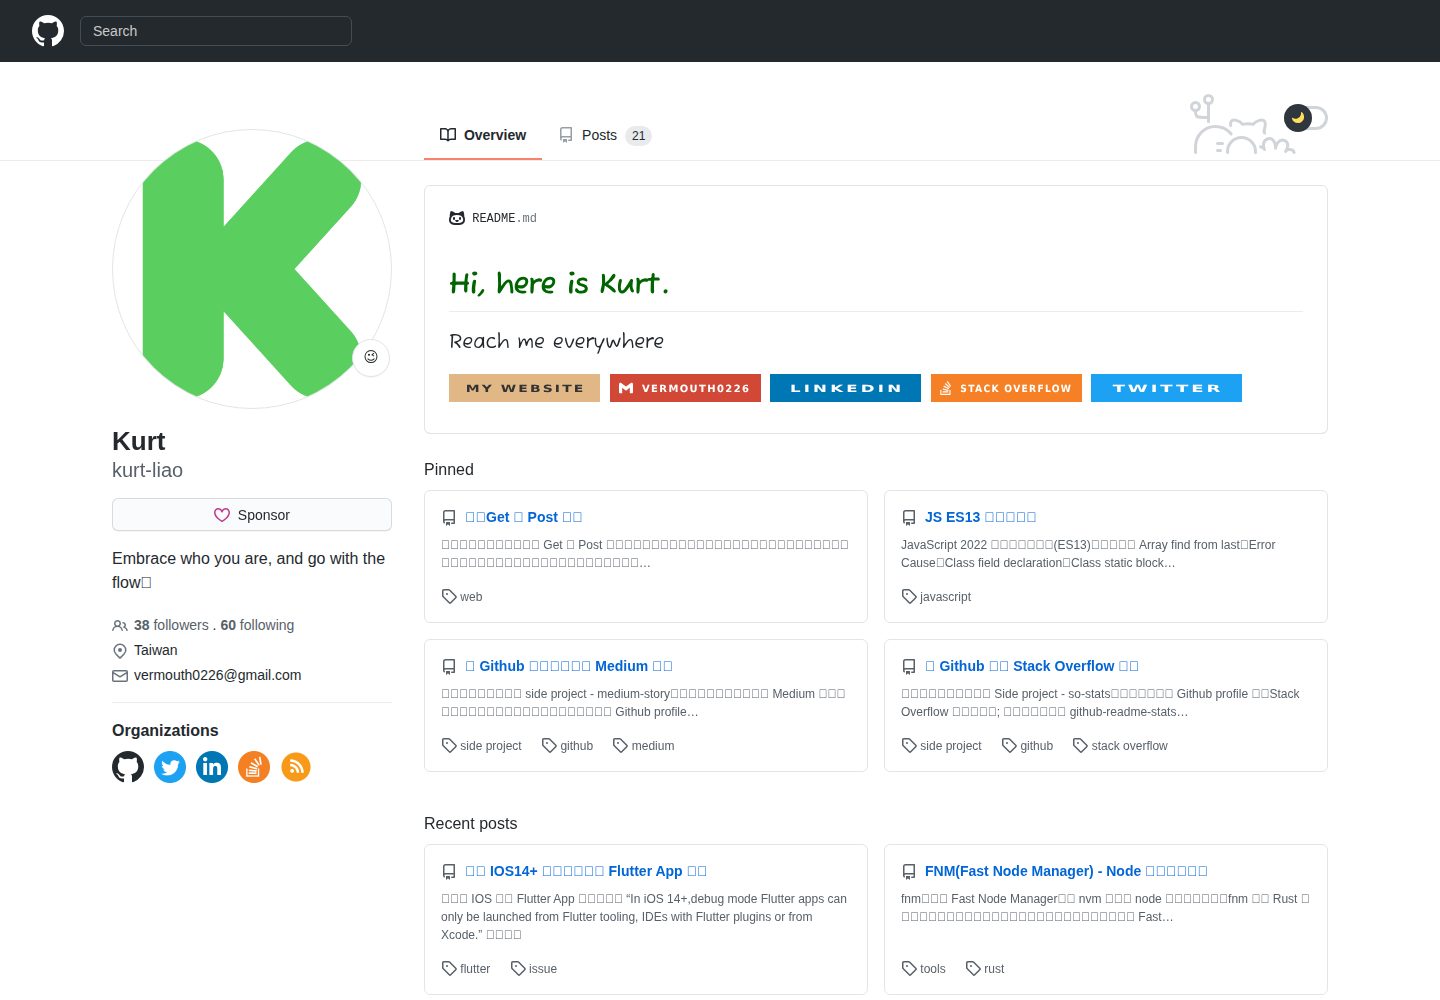Open the TWITTER badge
1440x1000 pixels.
pos(1166,388)
